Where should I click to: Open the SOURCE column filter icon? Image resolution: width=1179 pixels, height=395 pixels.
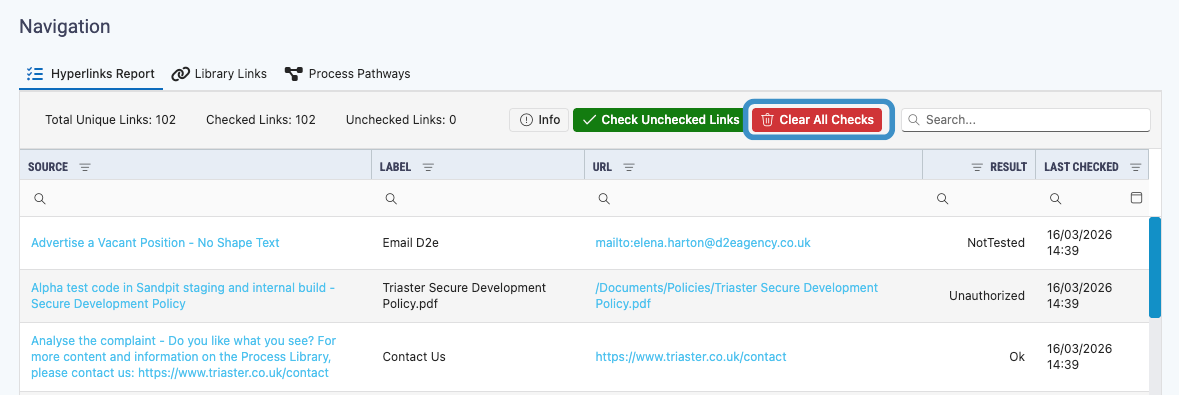point(85,167)
